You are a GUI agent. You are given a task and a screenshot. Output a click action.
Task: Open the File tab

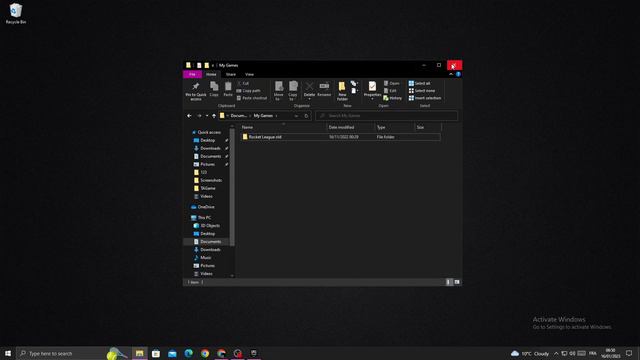point(192,74)
